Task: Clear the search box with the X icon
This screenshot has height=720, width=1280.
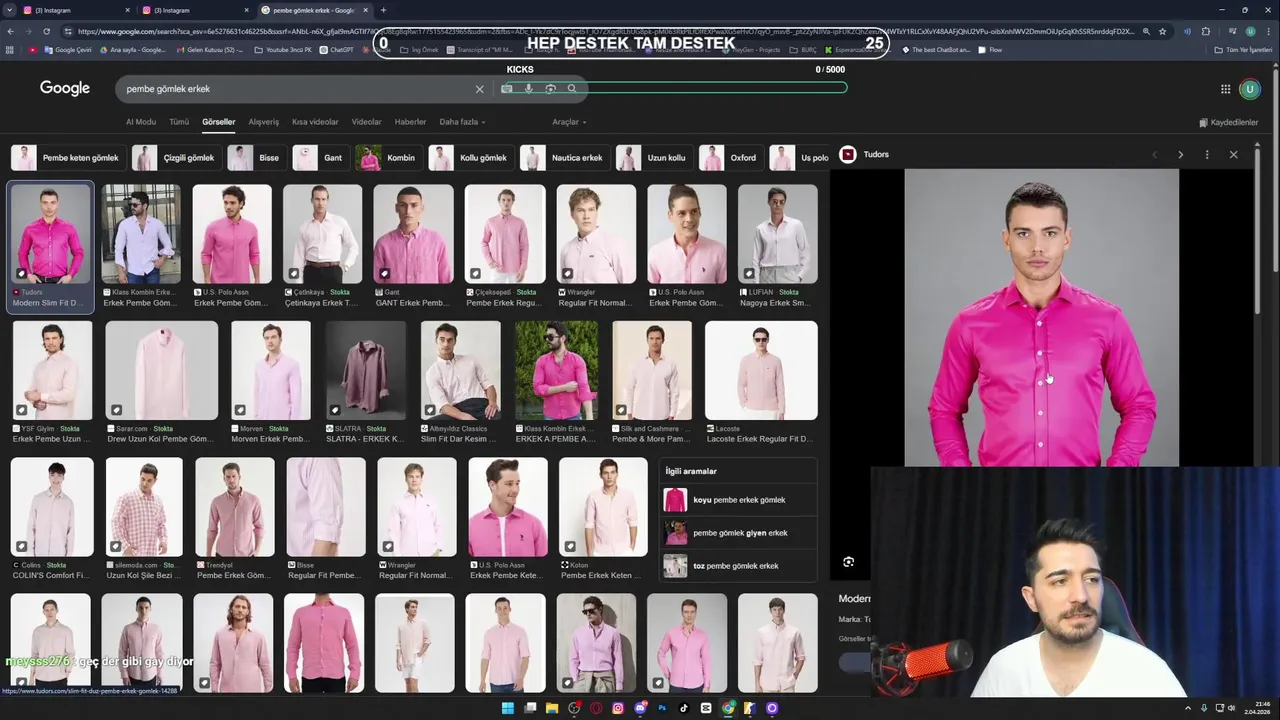Action: 479,89
